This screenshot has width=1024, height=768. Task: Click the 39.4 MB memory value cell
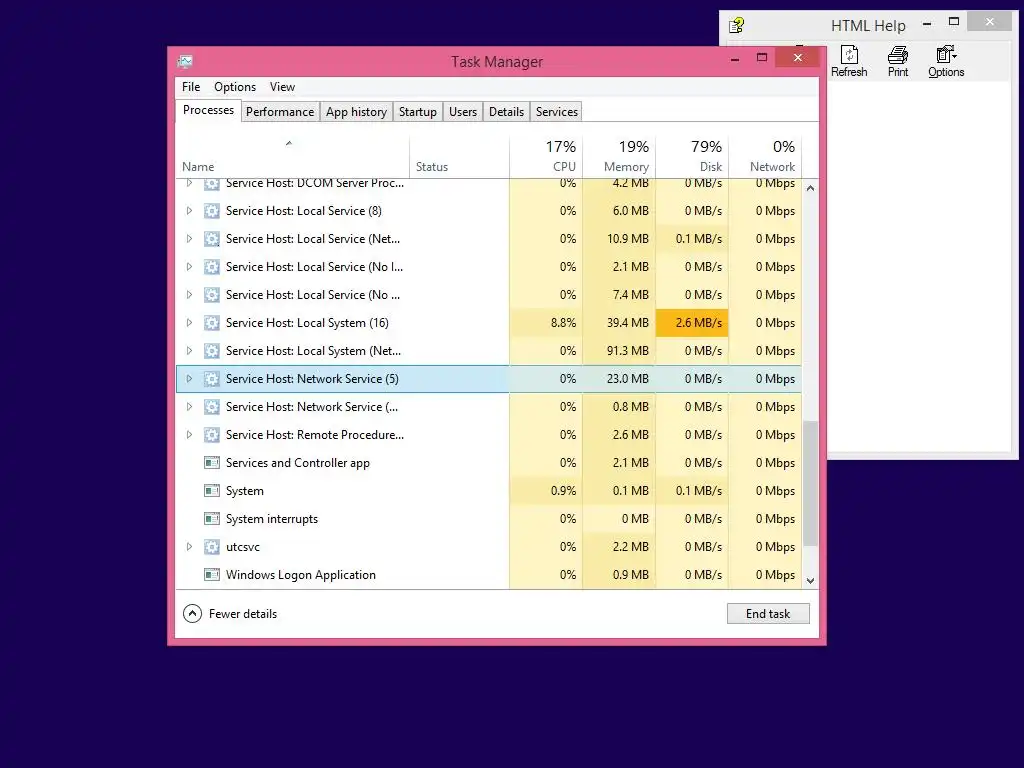click(619, 323)
